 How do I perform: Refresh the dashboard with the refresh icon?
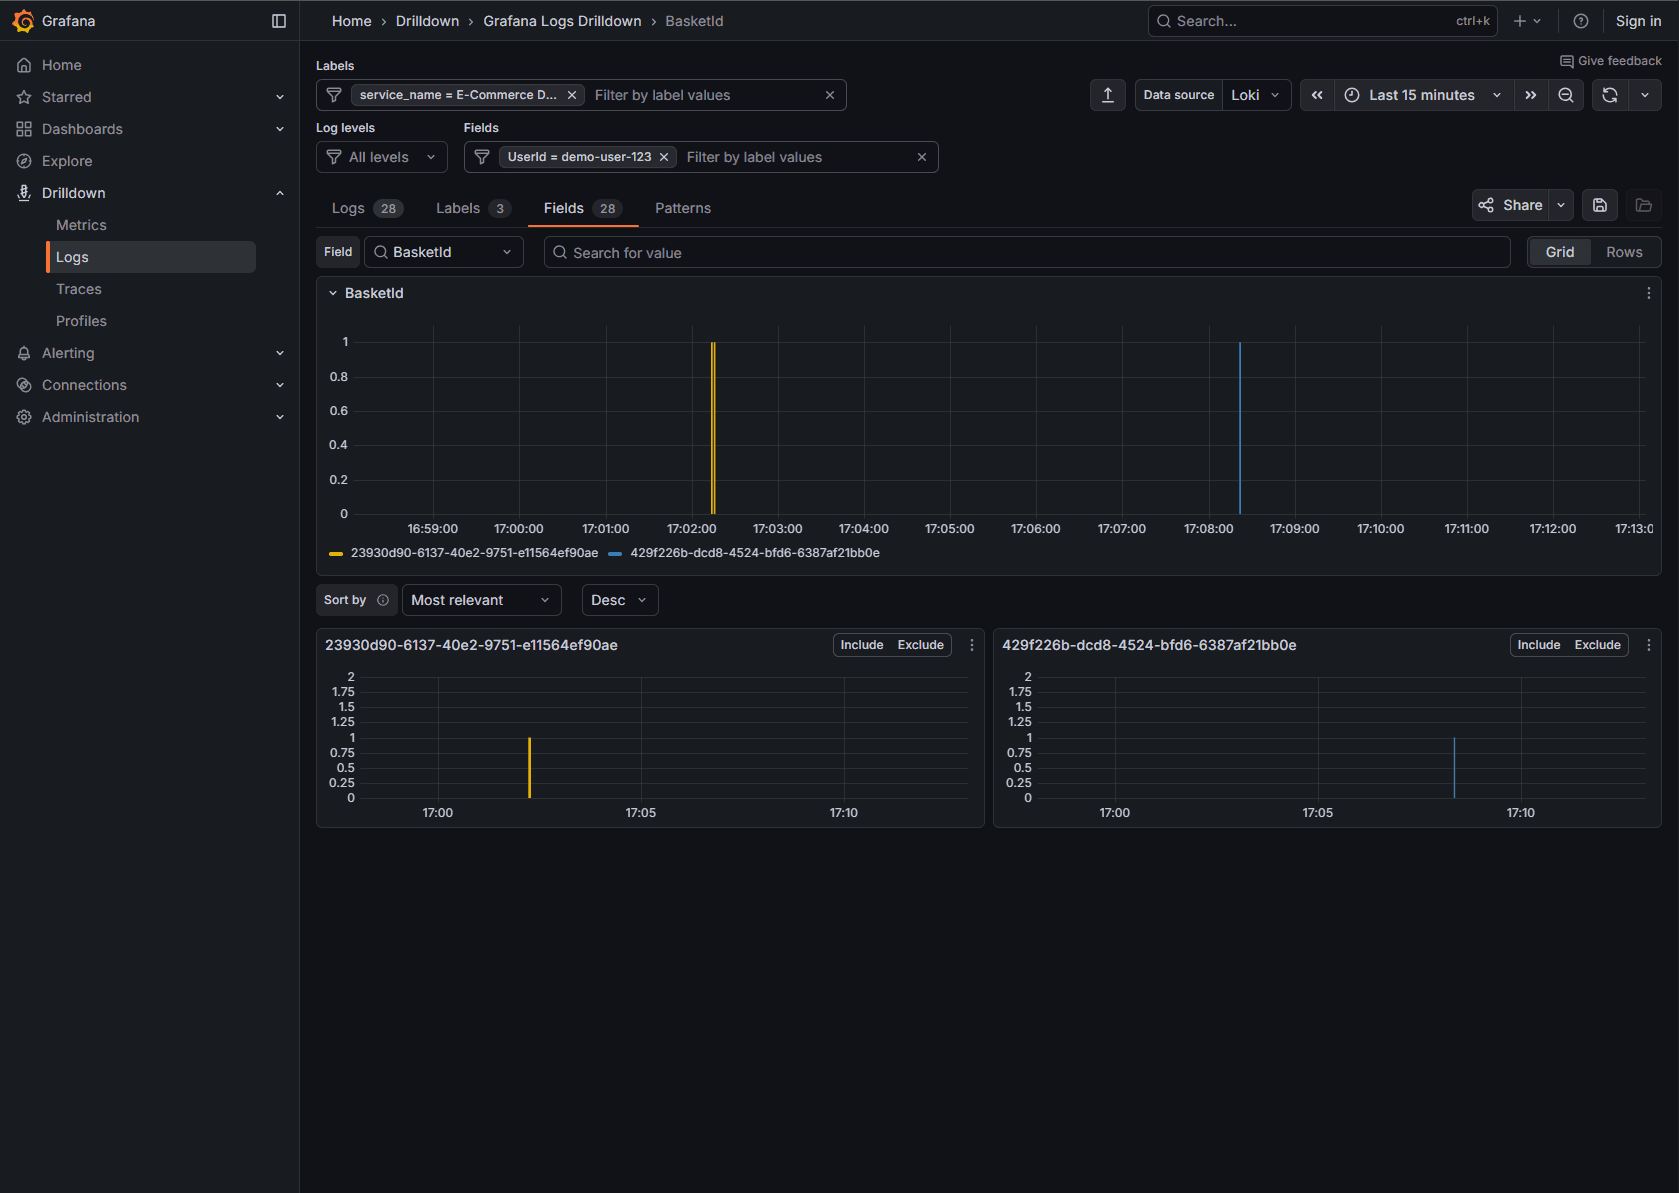pyautogui.click(x=1609, y=94)
